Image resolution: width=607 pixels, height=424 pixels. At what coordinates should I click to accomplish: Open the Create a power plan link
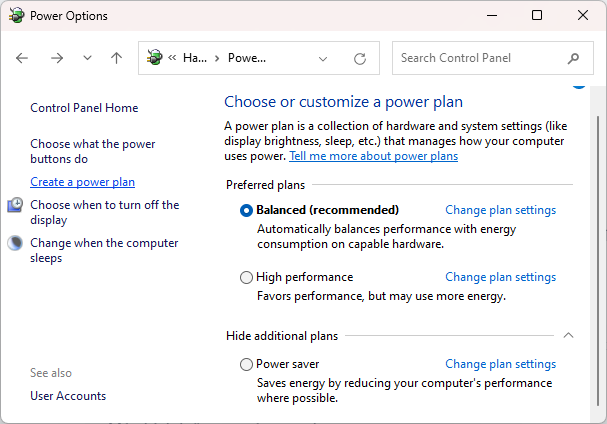coord(82,182)
